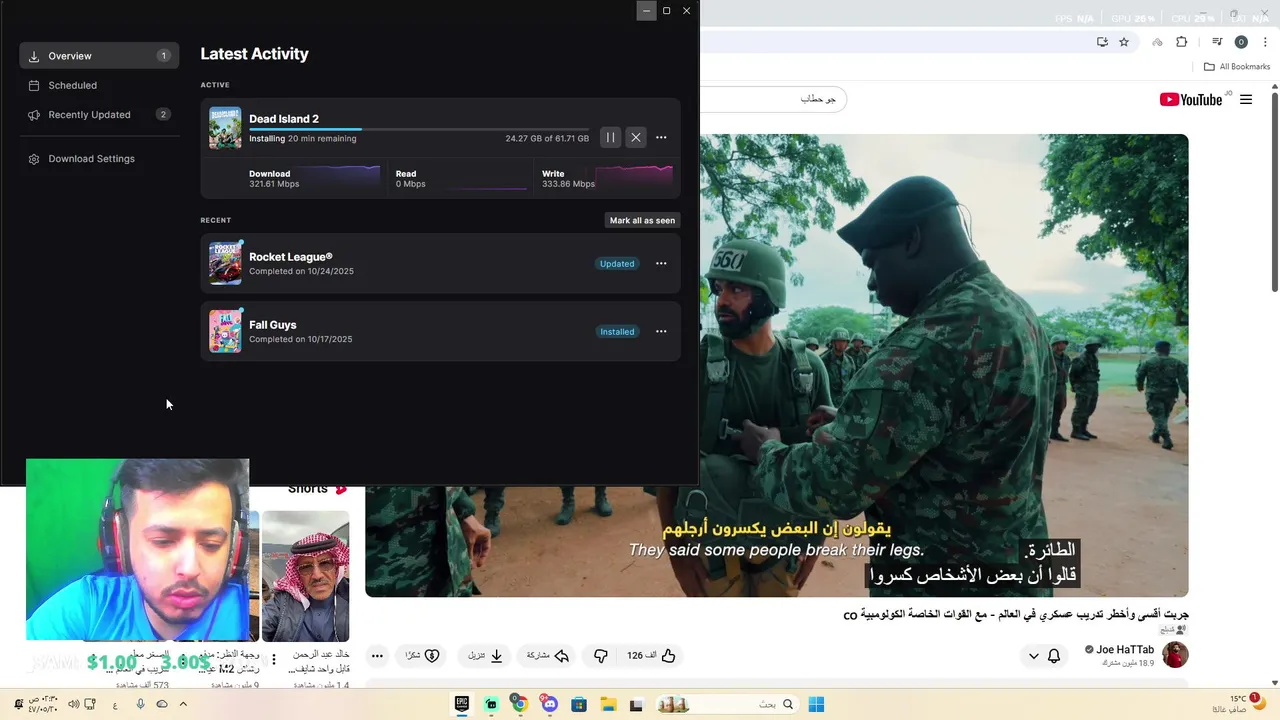Click YouTube search field with Arabic text
The width and height of the screenshot is (1280, 720).
(x=773, y=99)
